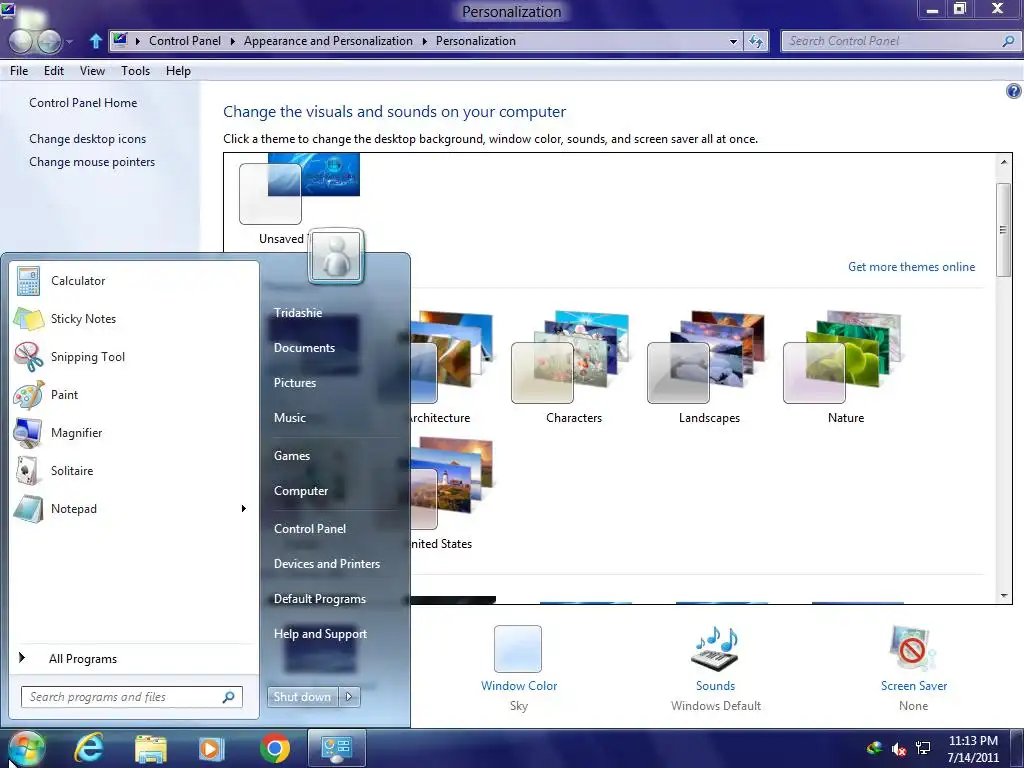Expand the Control Panel breadcrumb arrow
This screenshot has height=768, width=1024.
point(232,40)
